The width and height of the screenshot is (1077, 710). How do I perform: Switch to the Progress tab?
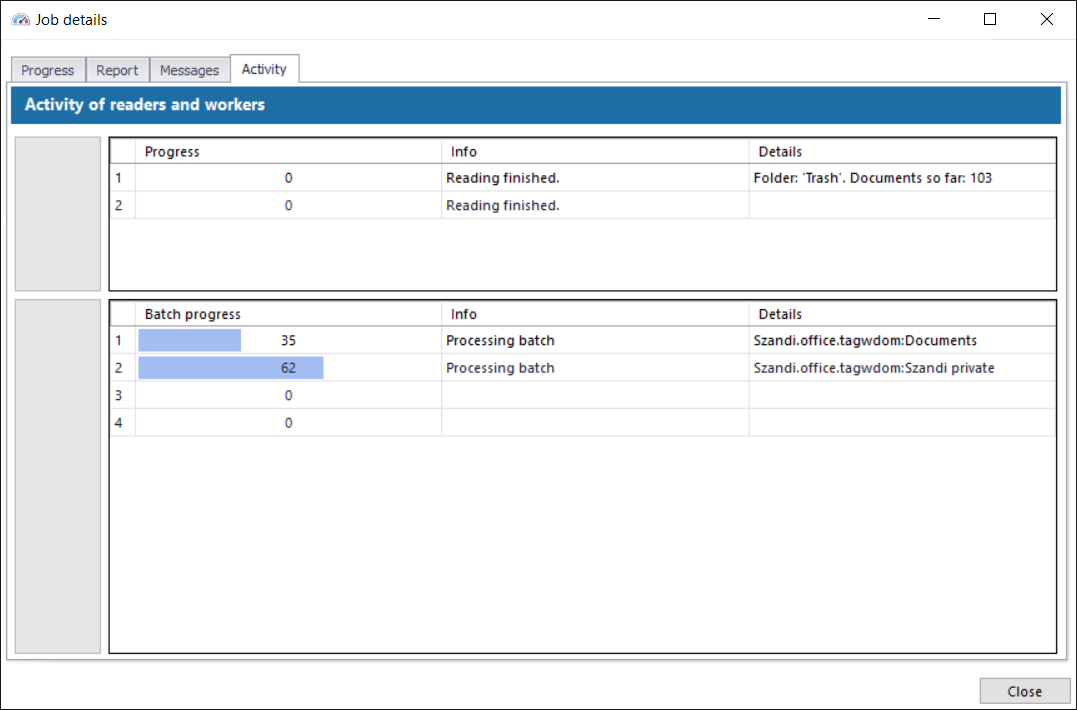[x=48, y=70]
